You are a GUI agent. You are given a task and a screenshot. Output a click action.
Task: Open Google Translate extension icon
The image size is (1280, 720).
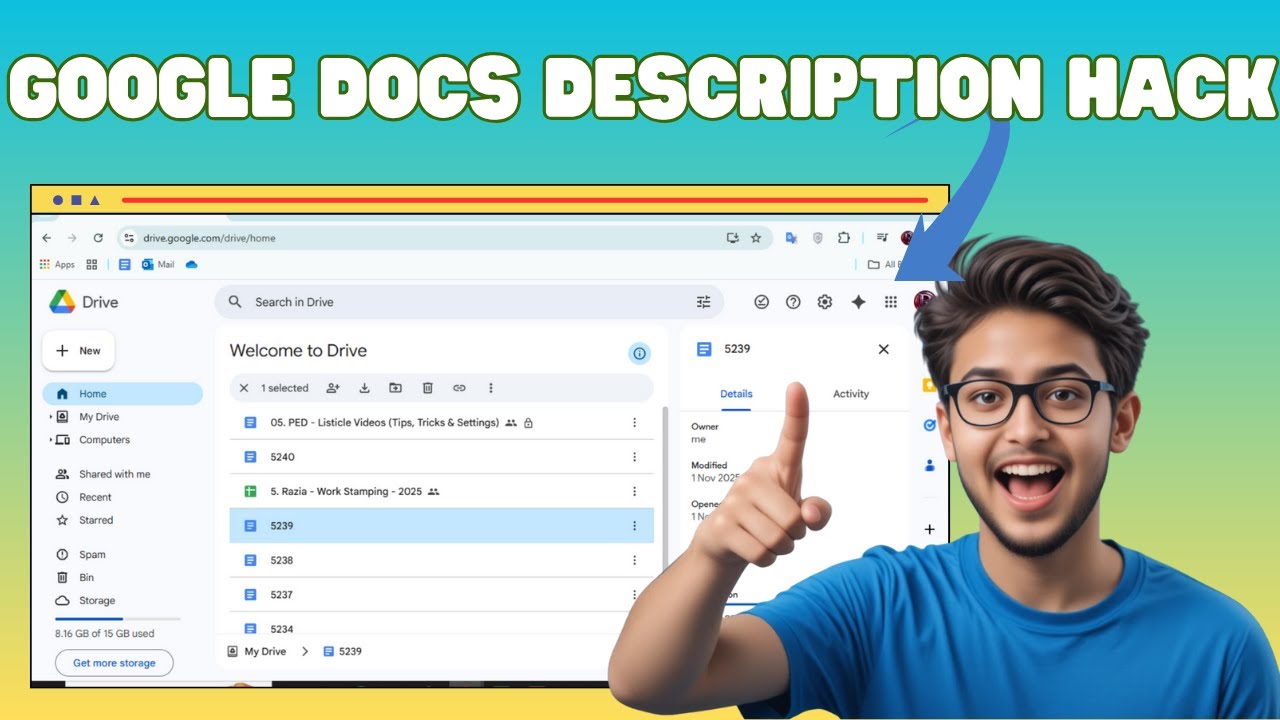point(791,238)
